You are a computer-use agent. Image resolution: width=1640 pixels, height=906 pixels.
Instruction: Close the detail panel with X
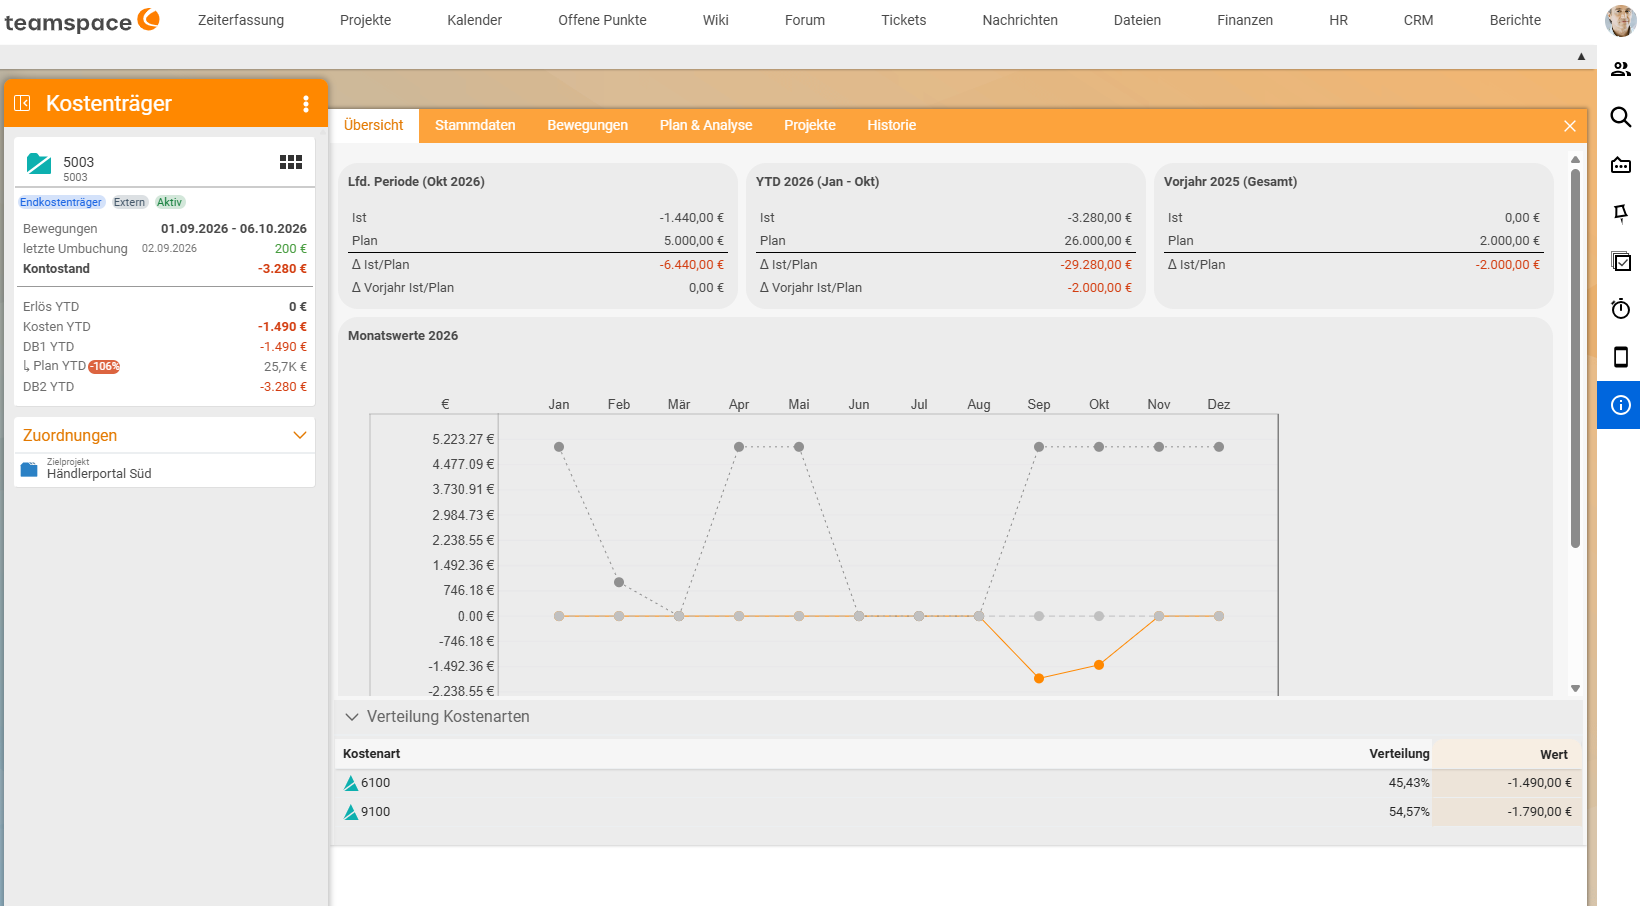click(x=1570, y=126)
